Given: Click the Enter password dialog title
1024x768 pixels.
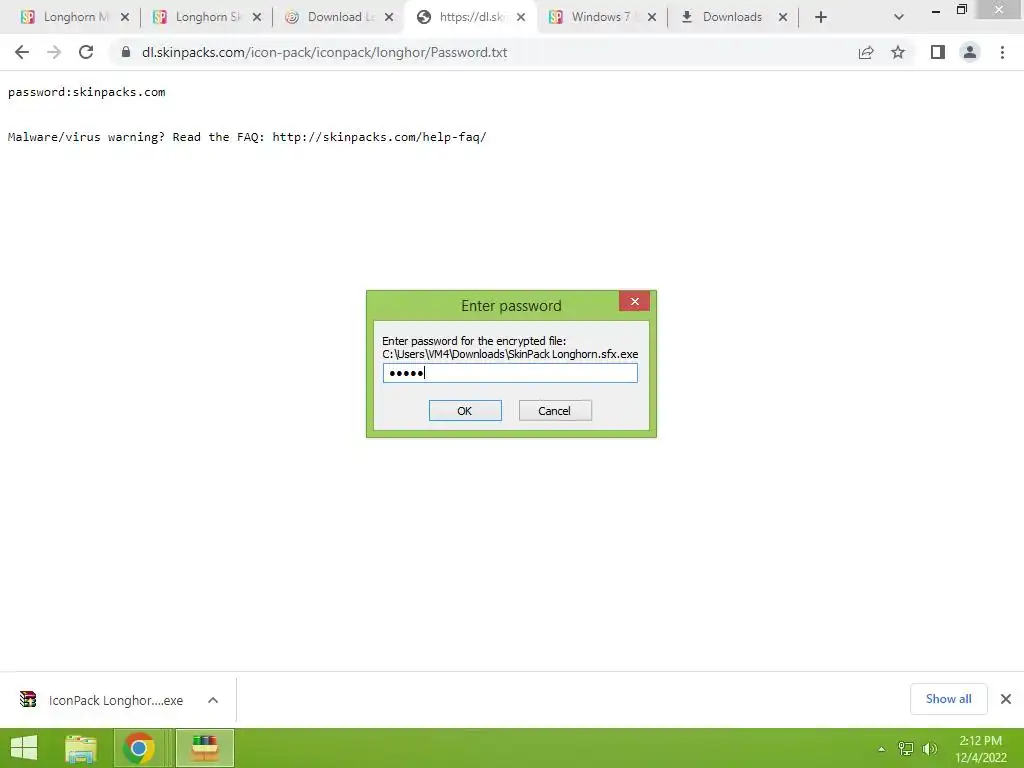Looking at the screenshot, I should point(511,306).
